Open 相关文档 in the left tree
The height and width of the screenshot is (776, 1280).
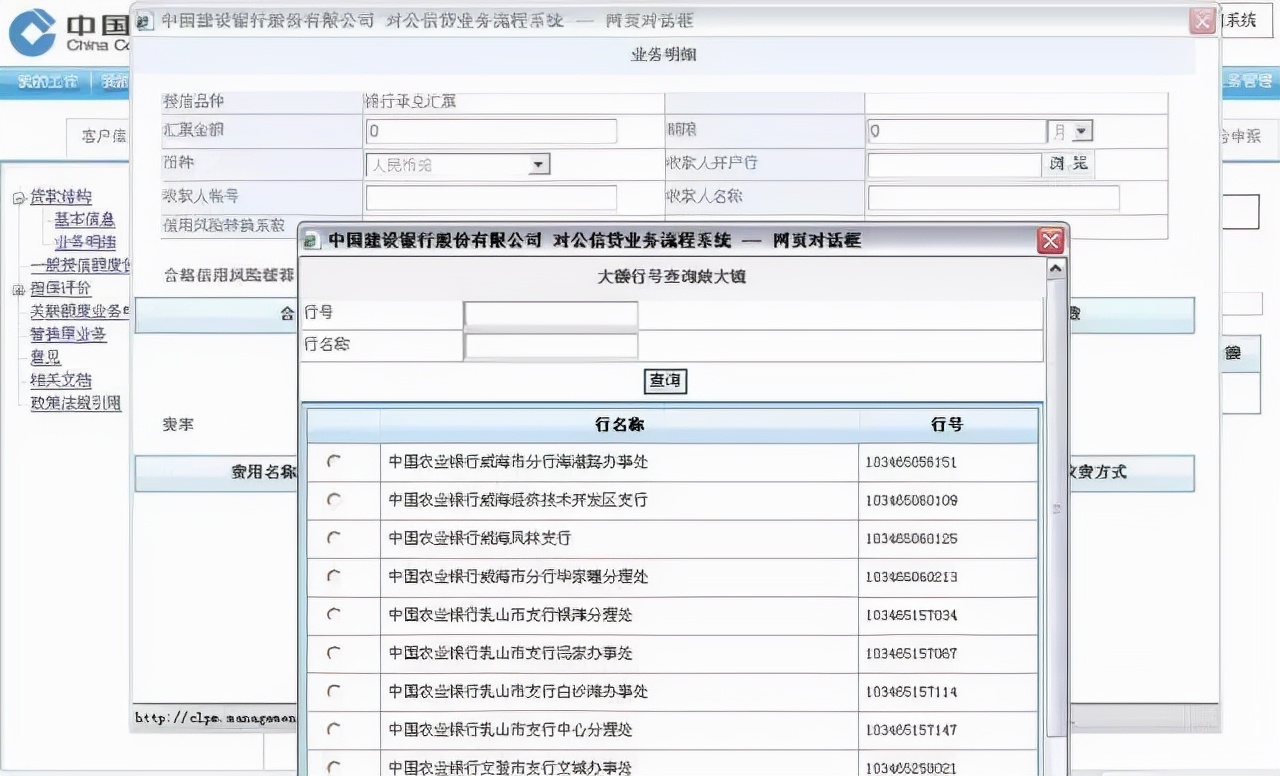pos(61,380)
